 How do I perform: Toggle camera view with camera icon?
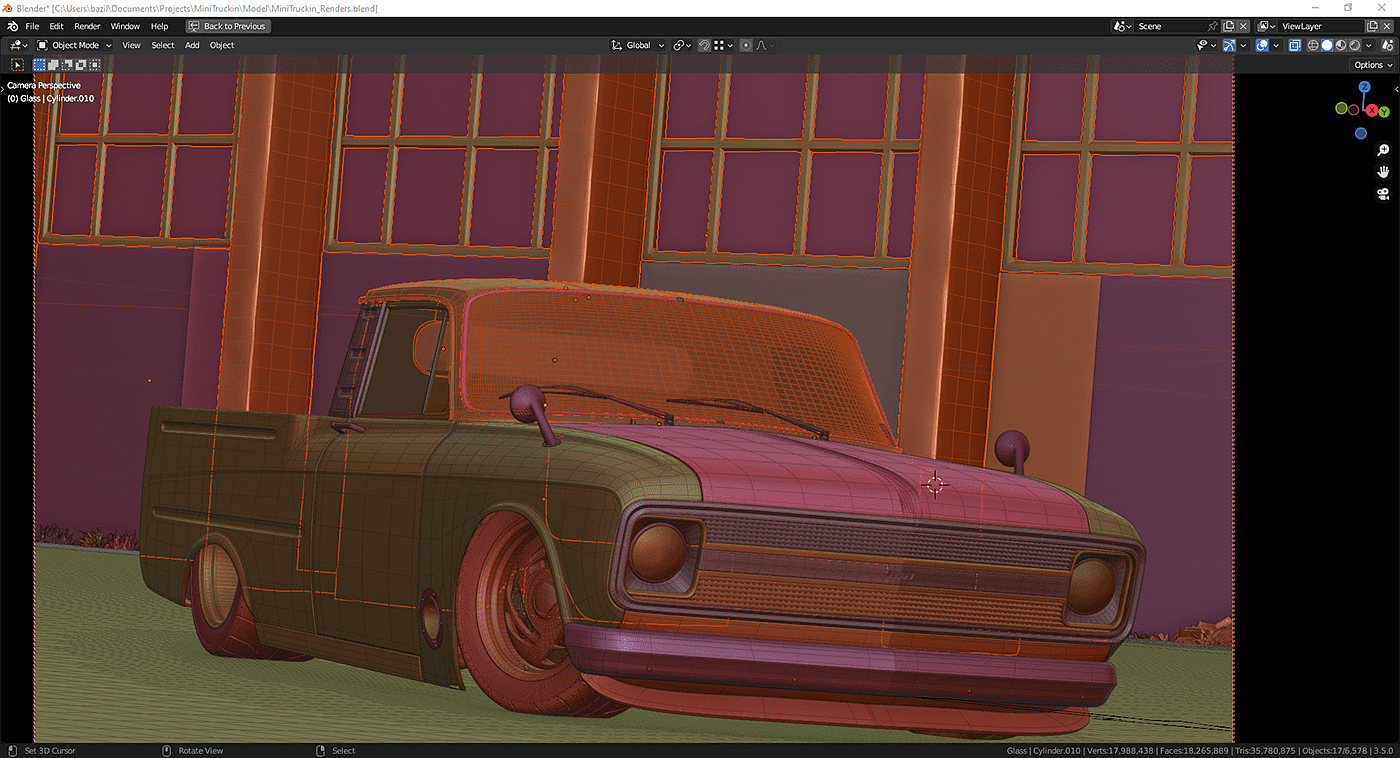click(x=1383, y=194)
